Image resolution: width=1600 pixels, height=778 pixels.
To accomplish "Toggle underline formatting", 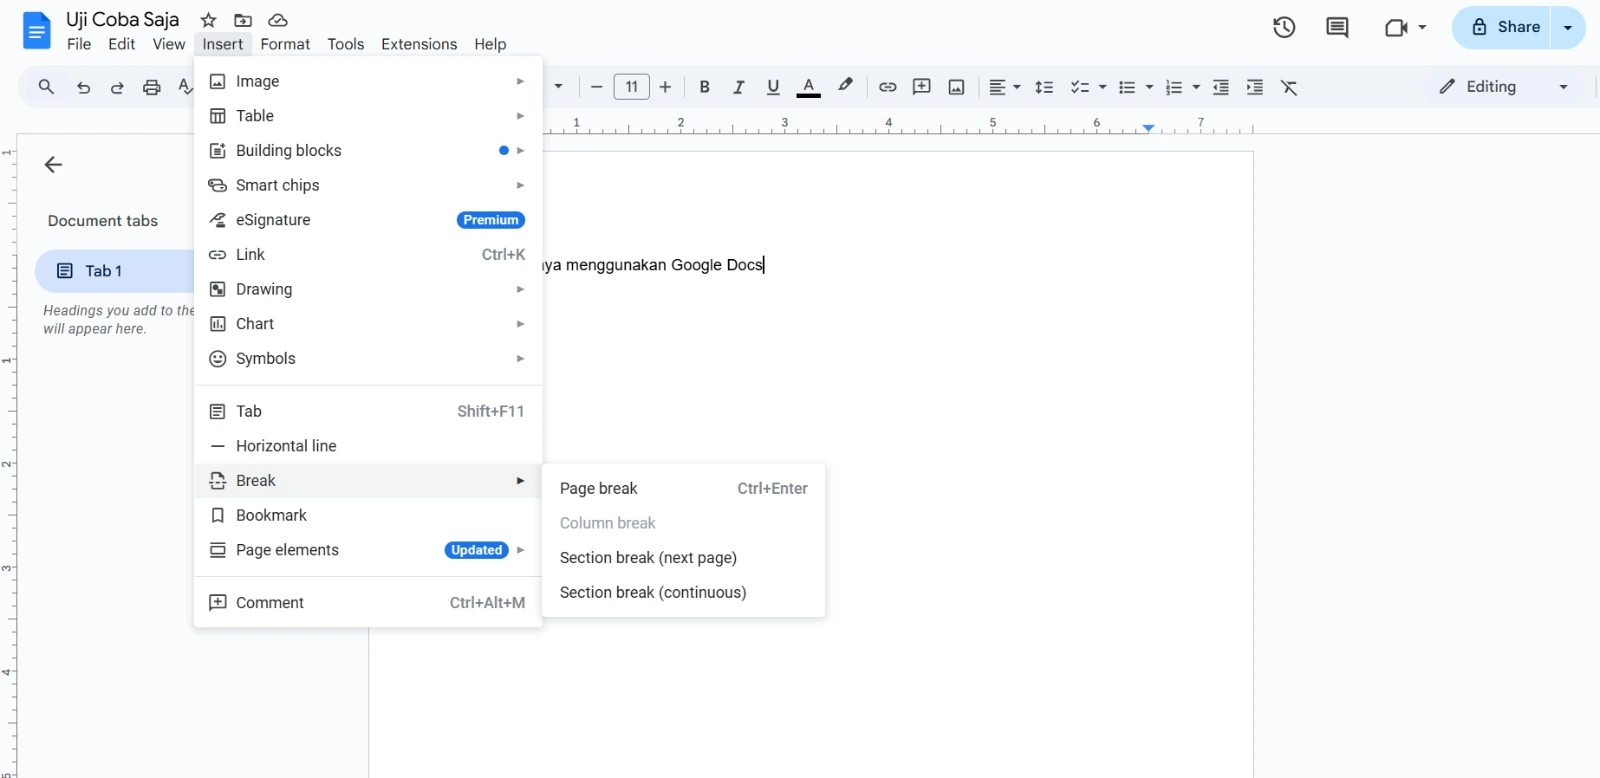I will 772,87.
